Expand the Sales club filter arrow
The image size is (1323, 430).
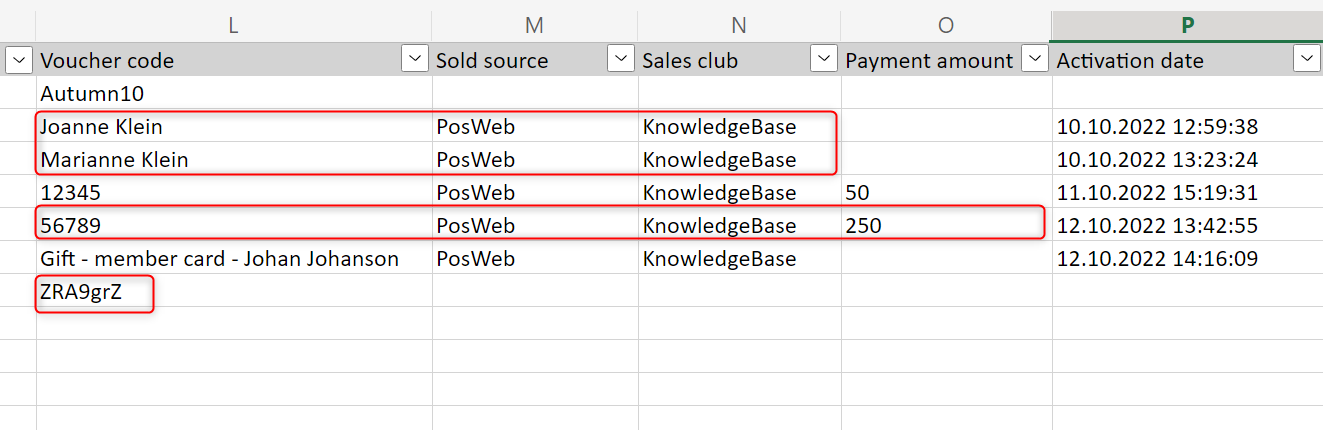pyautogui.click(x=824, y=60)
